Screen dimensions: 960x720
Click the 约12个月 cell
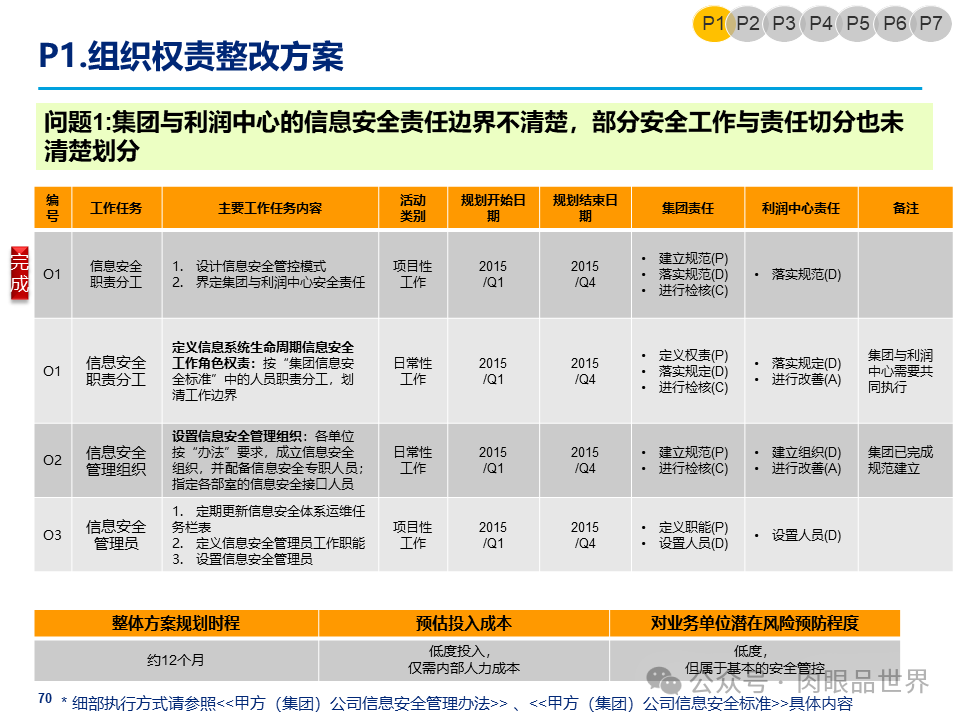tap(176, 660)
